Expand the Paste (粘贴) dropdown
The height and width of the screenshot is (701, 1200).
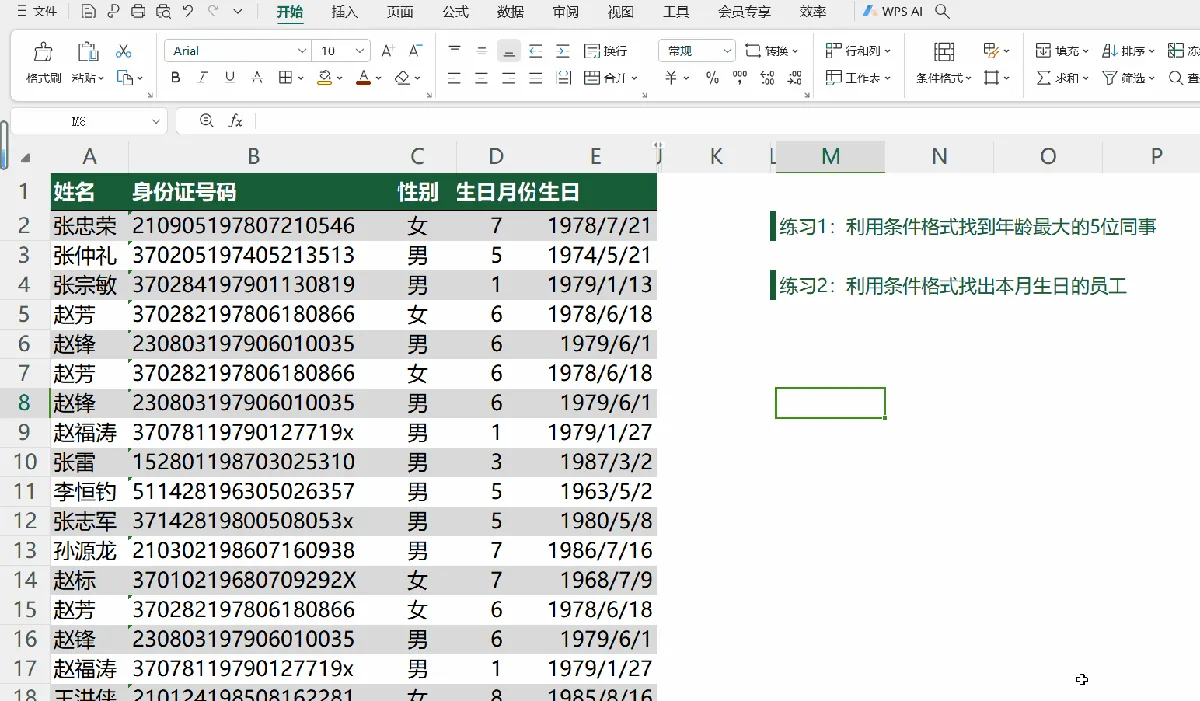click(88, 77)
